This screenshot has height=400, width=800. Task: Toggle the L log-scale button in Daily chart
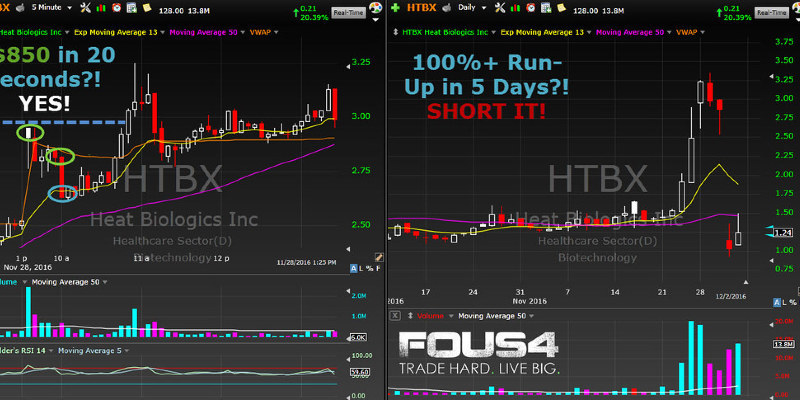pyautogui.click(x=784, y=303)
